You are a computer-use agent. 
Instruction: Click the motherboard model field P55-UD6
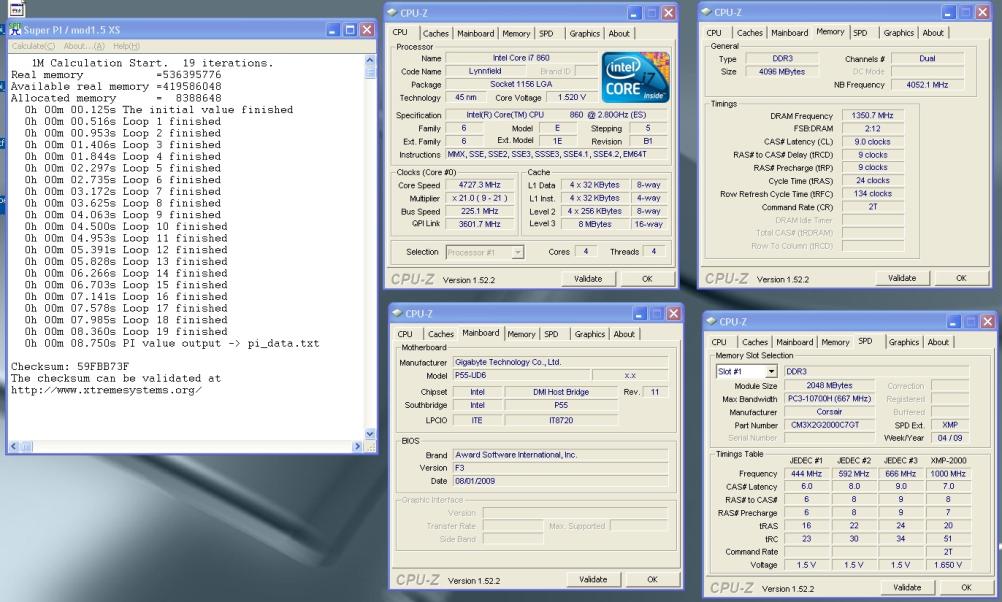(x=522, y=375)
